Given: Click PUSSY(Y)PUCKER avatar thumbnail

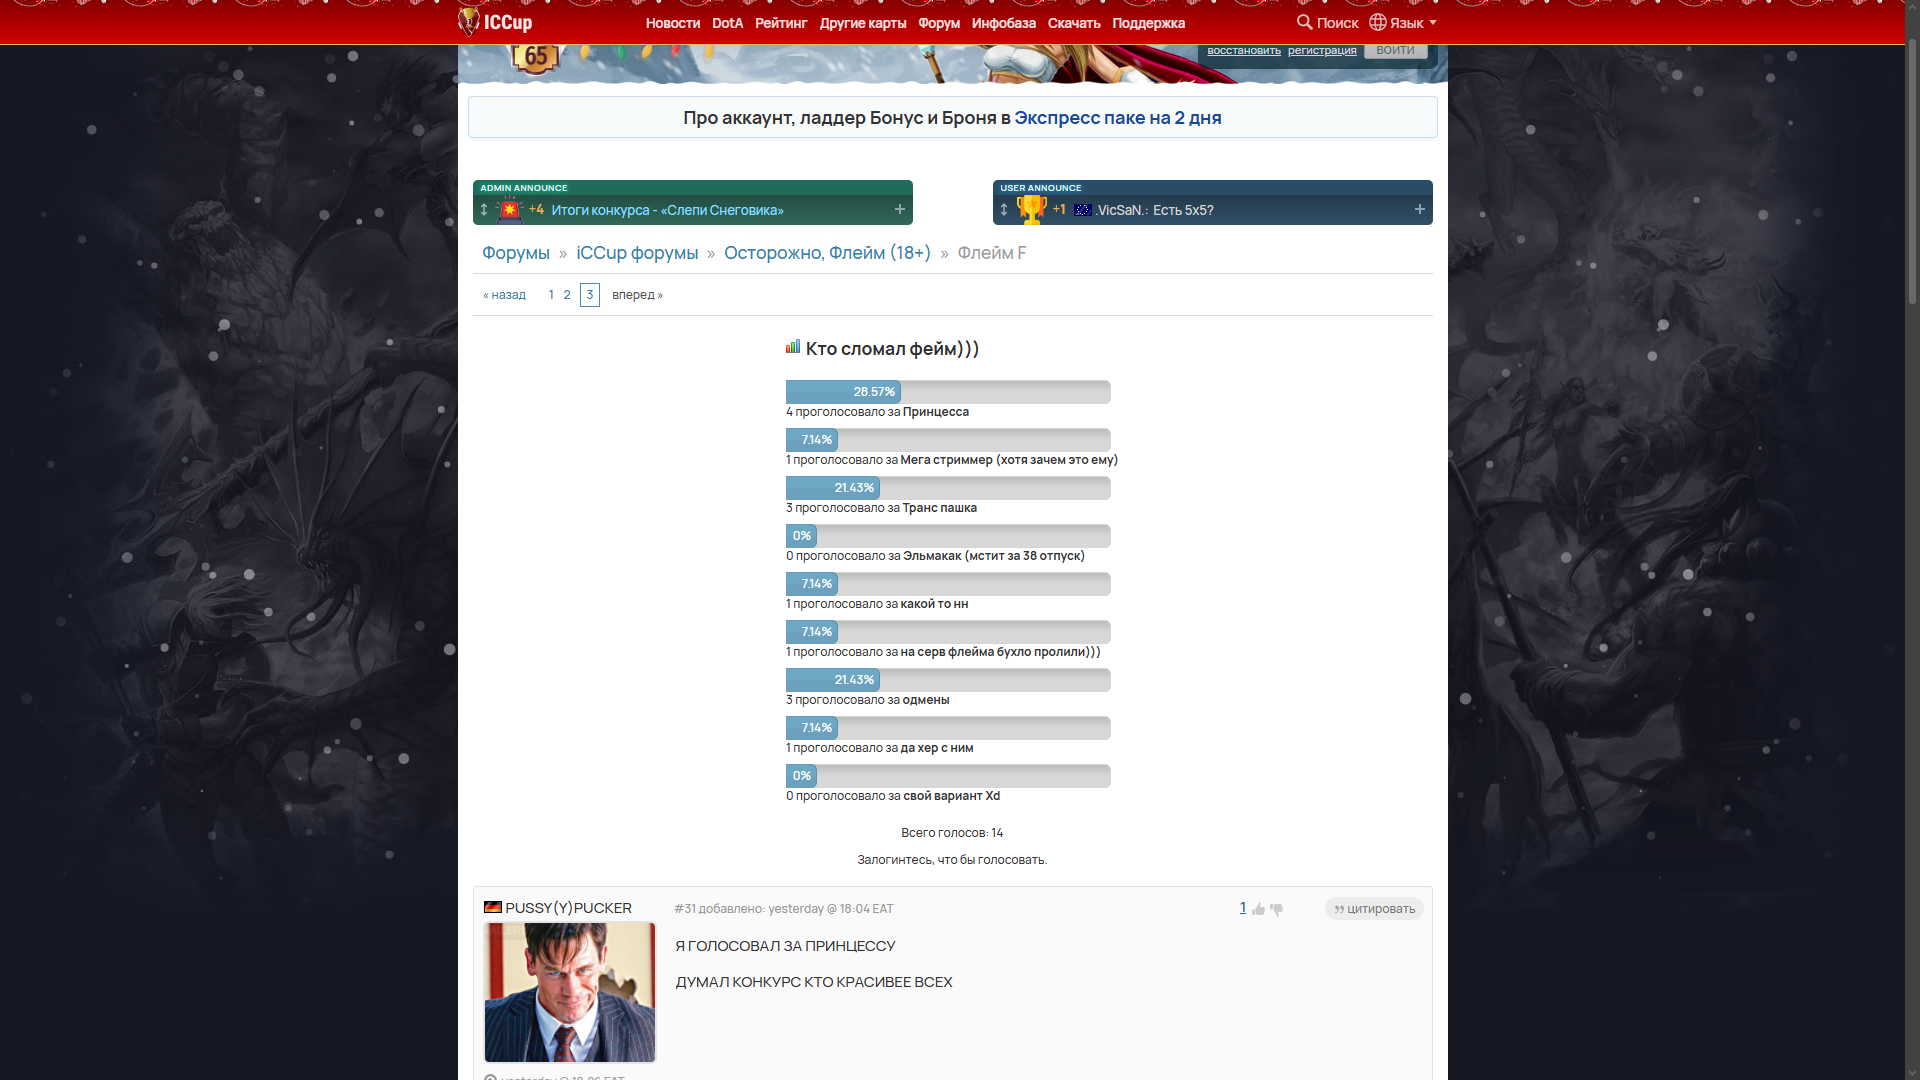Looking at the screenshot, I should coord(570,992).
